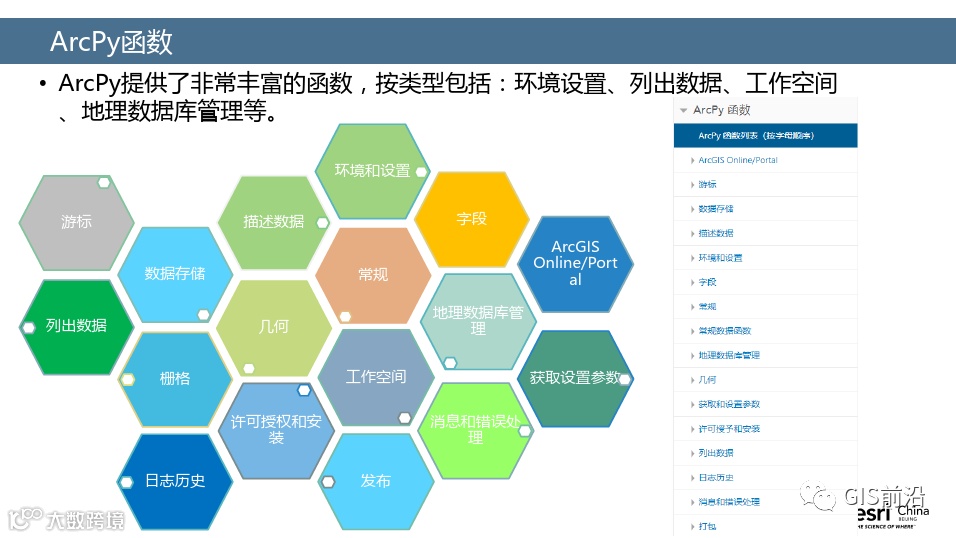Select the light blue 发布 hexagon
Viewport: 956px width, 538px height.
click(x=376, y=481)
